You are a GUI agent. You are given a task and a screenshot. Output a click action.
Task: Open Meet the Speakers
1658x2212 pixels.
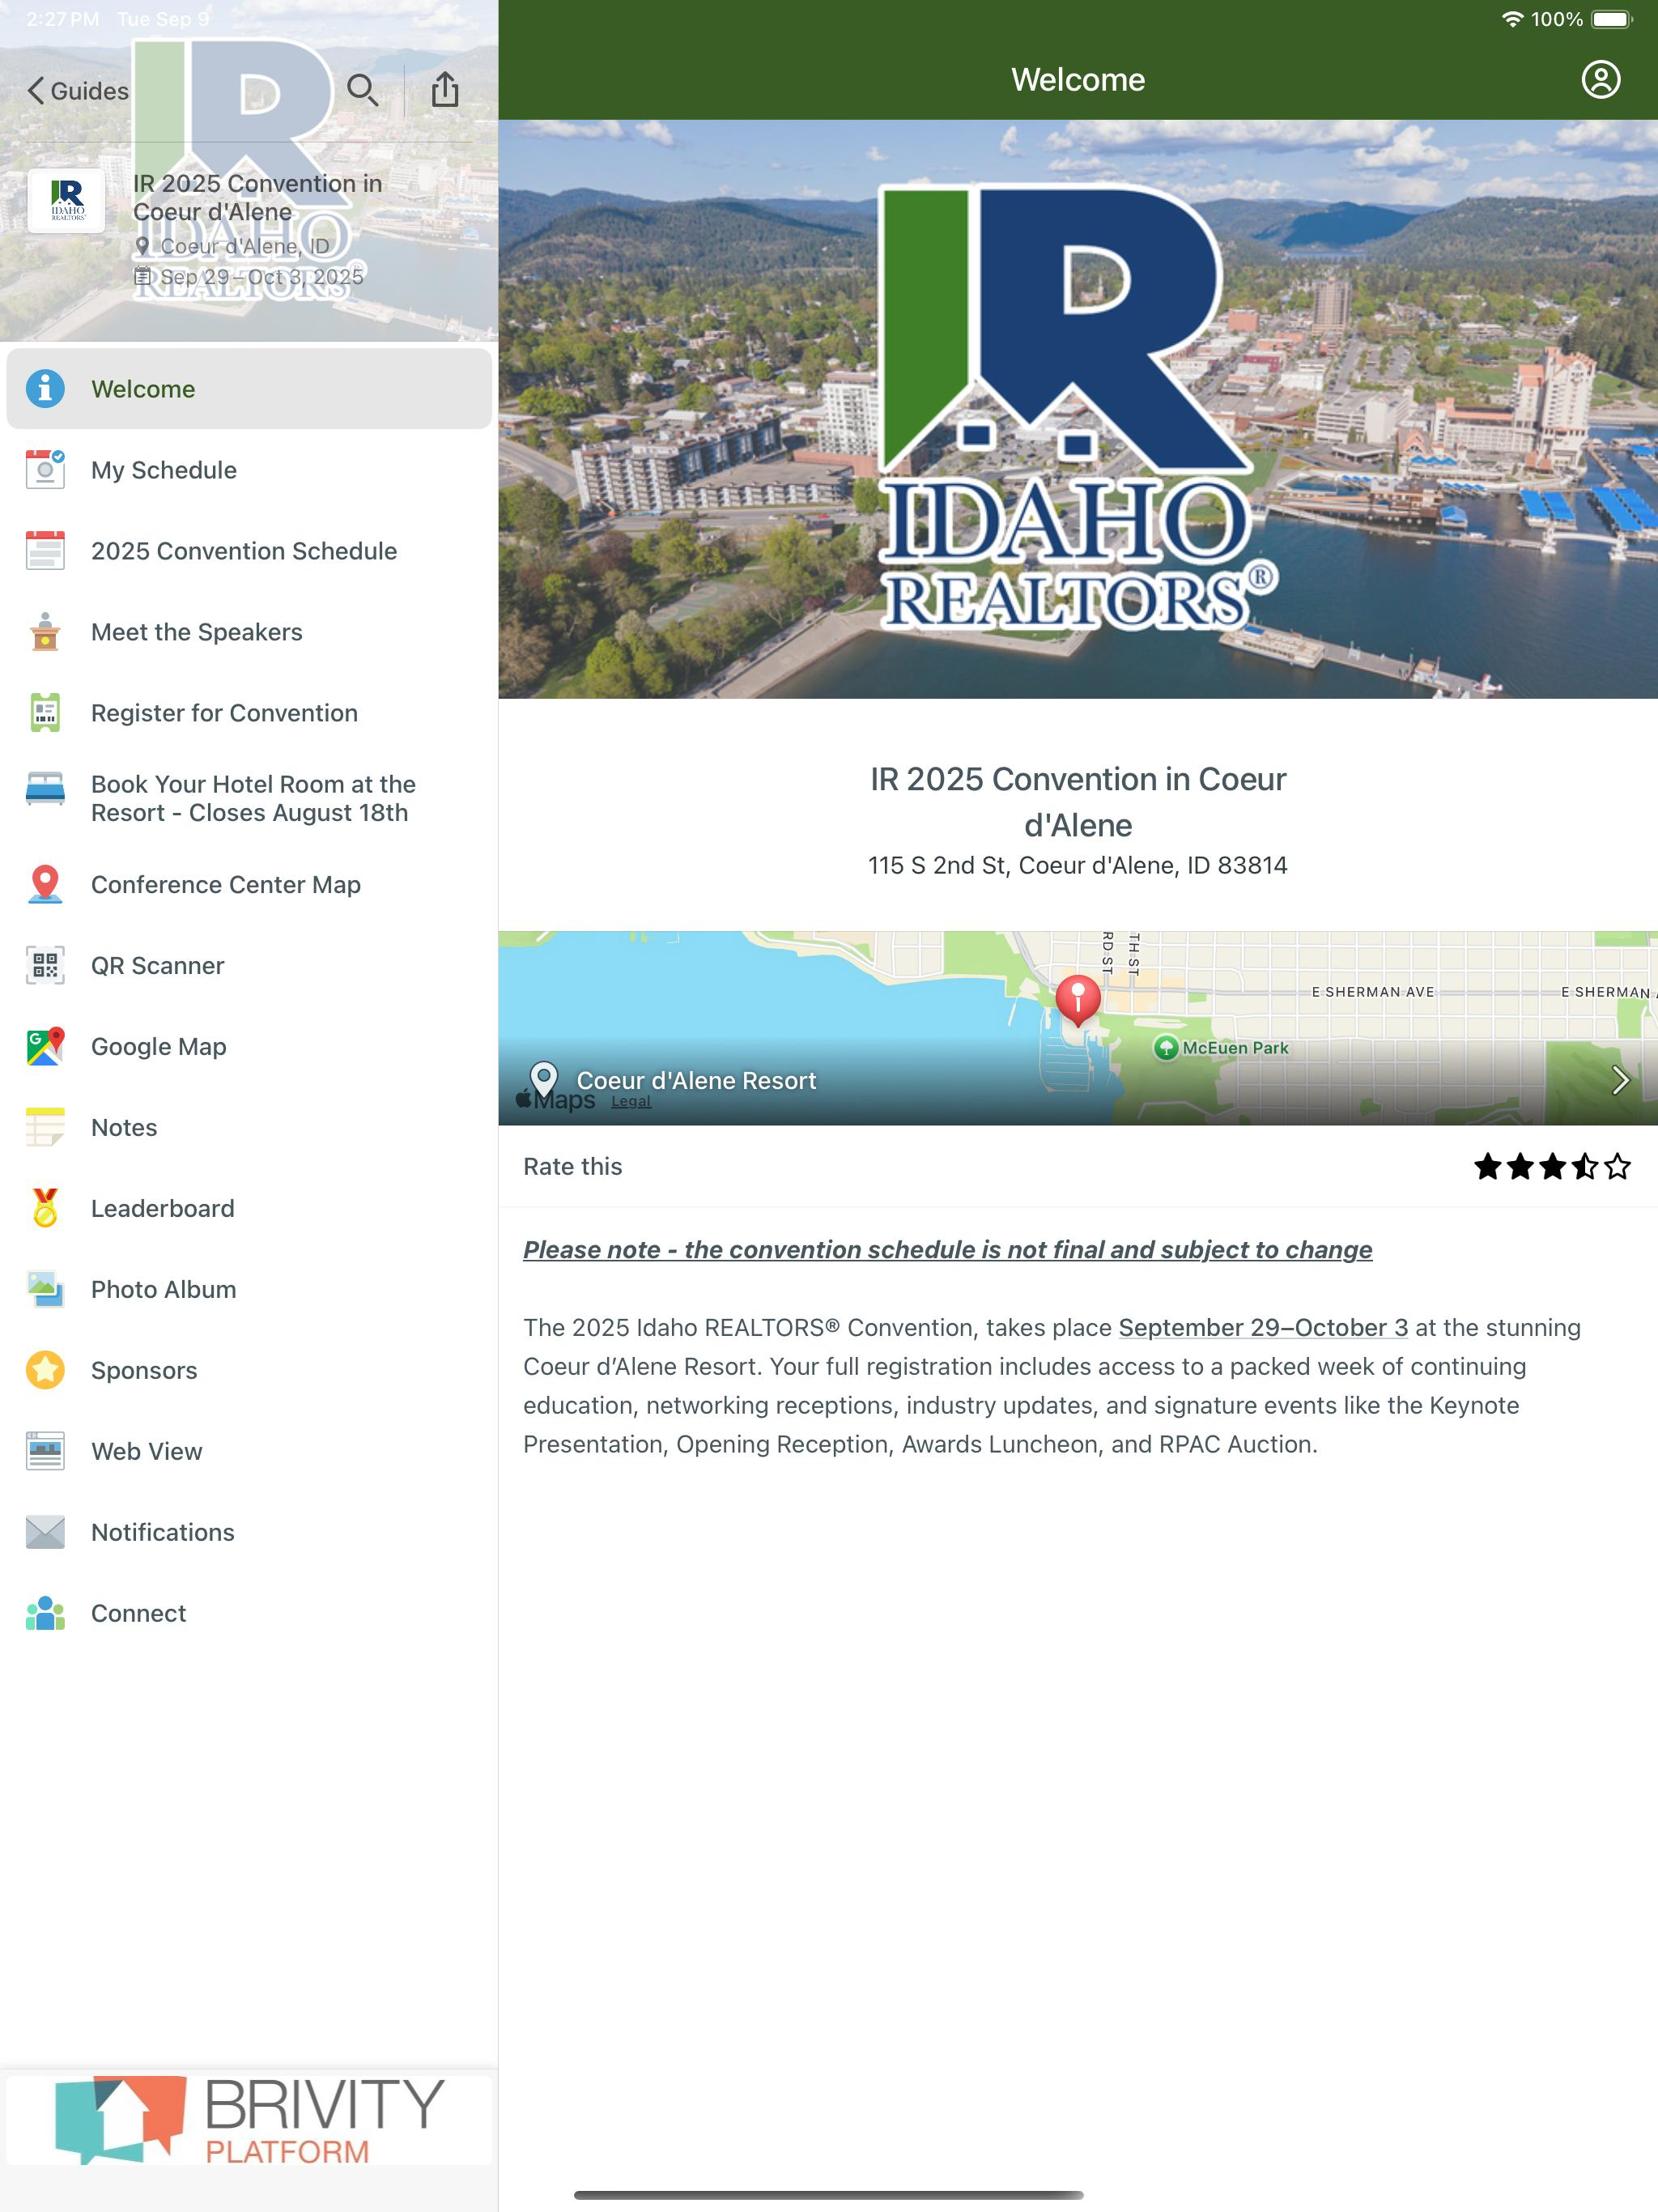pyautogui.click(x=249, y=631)
